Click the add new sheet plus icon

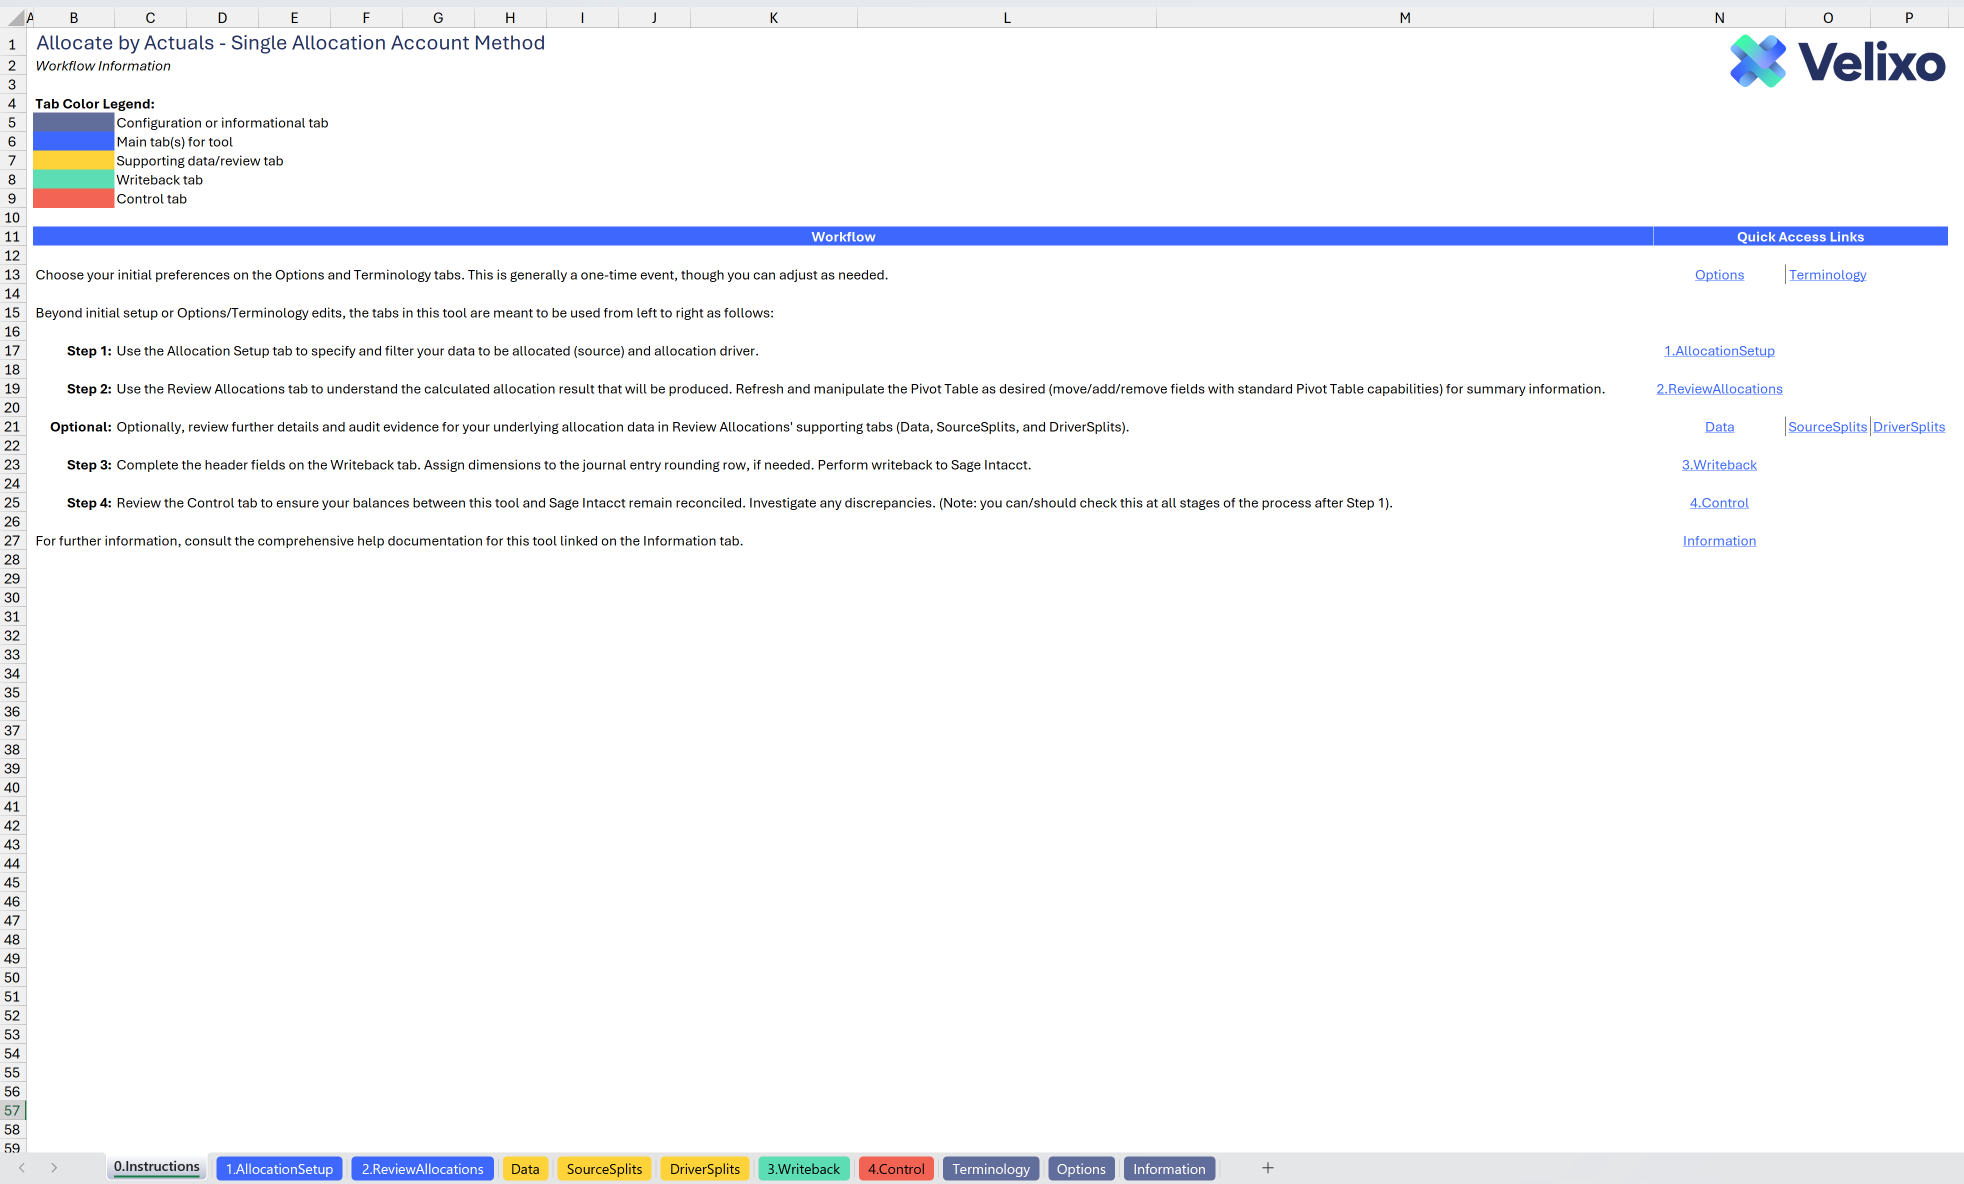click(1267, 1168)
